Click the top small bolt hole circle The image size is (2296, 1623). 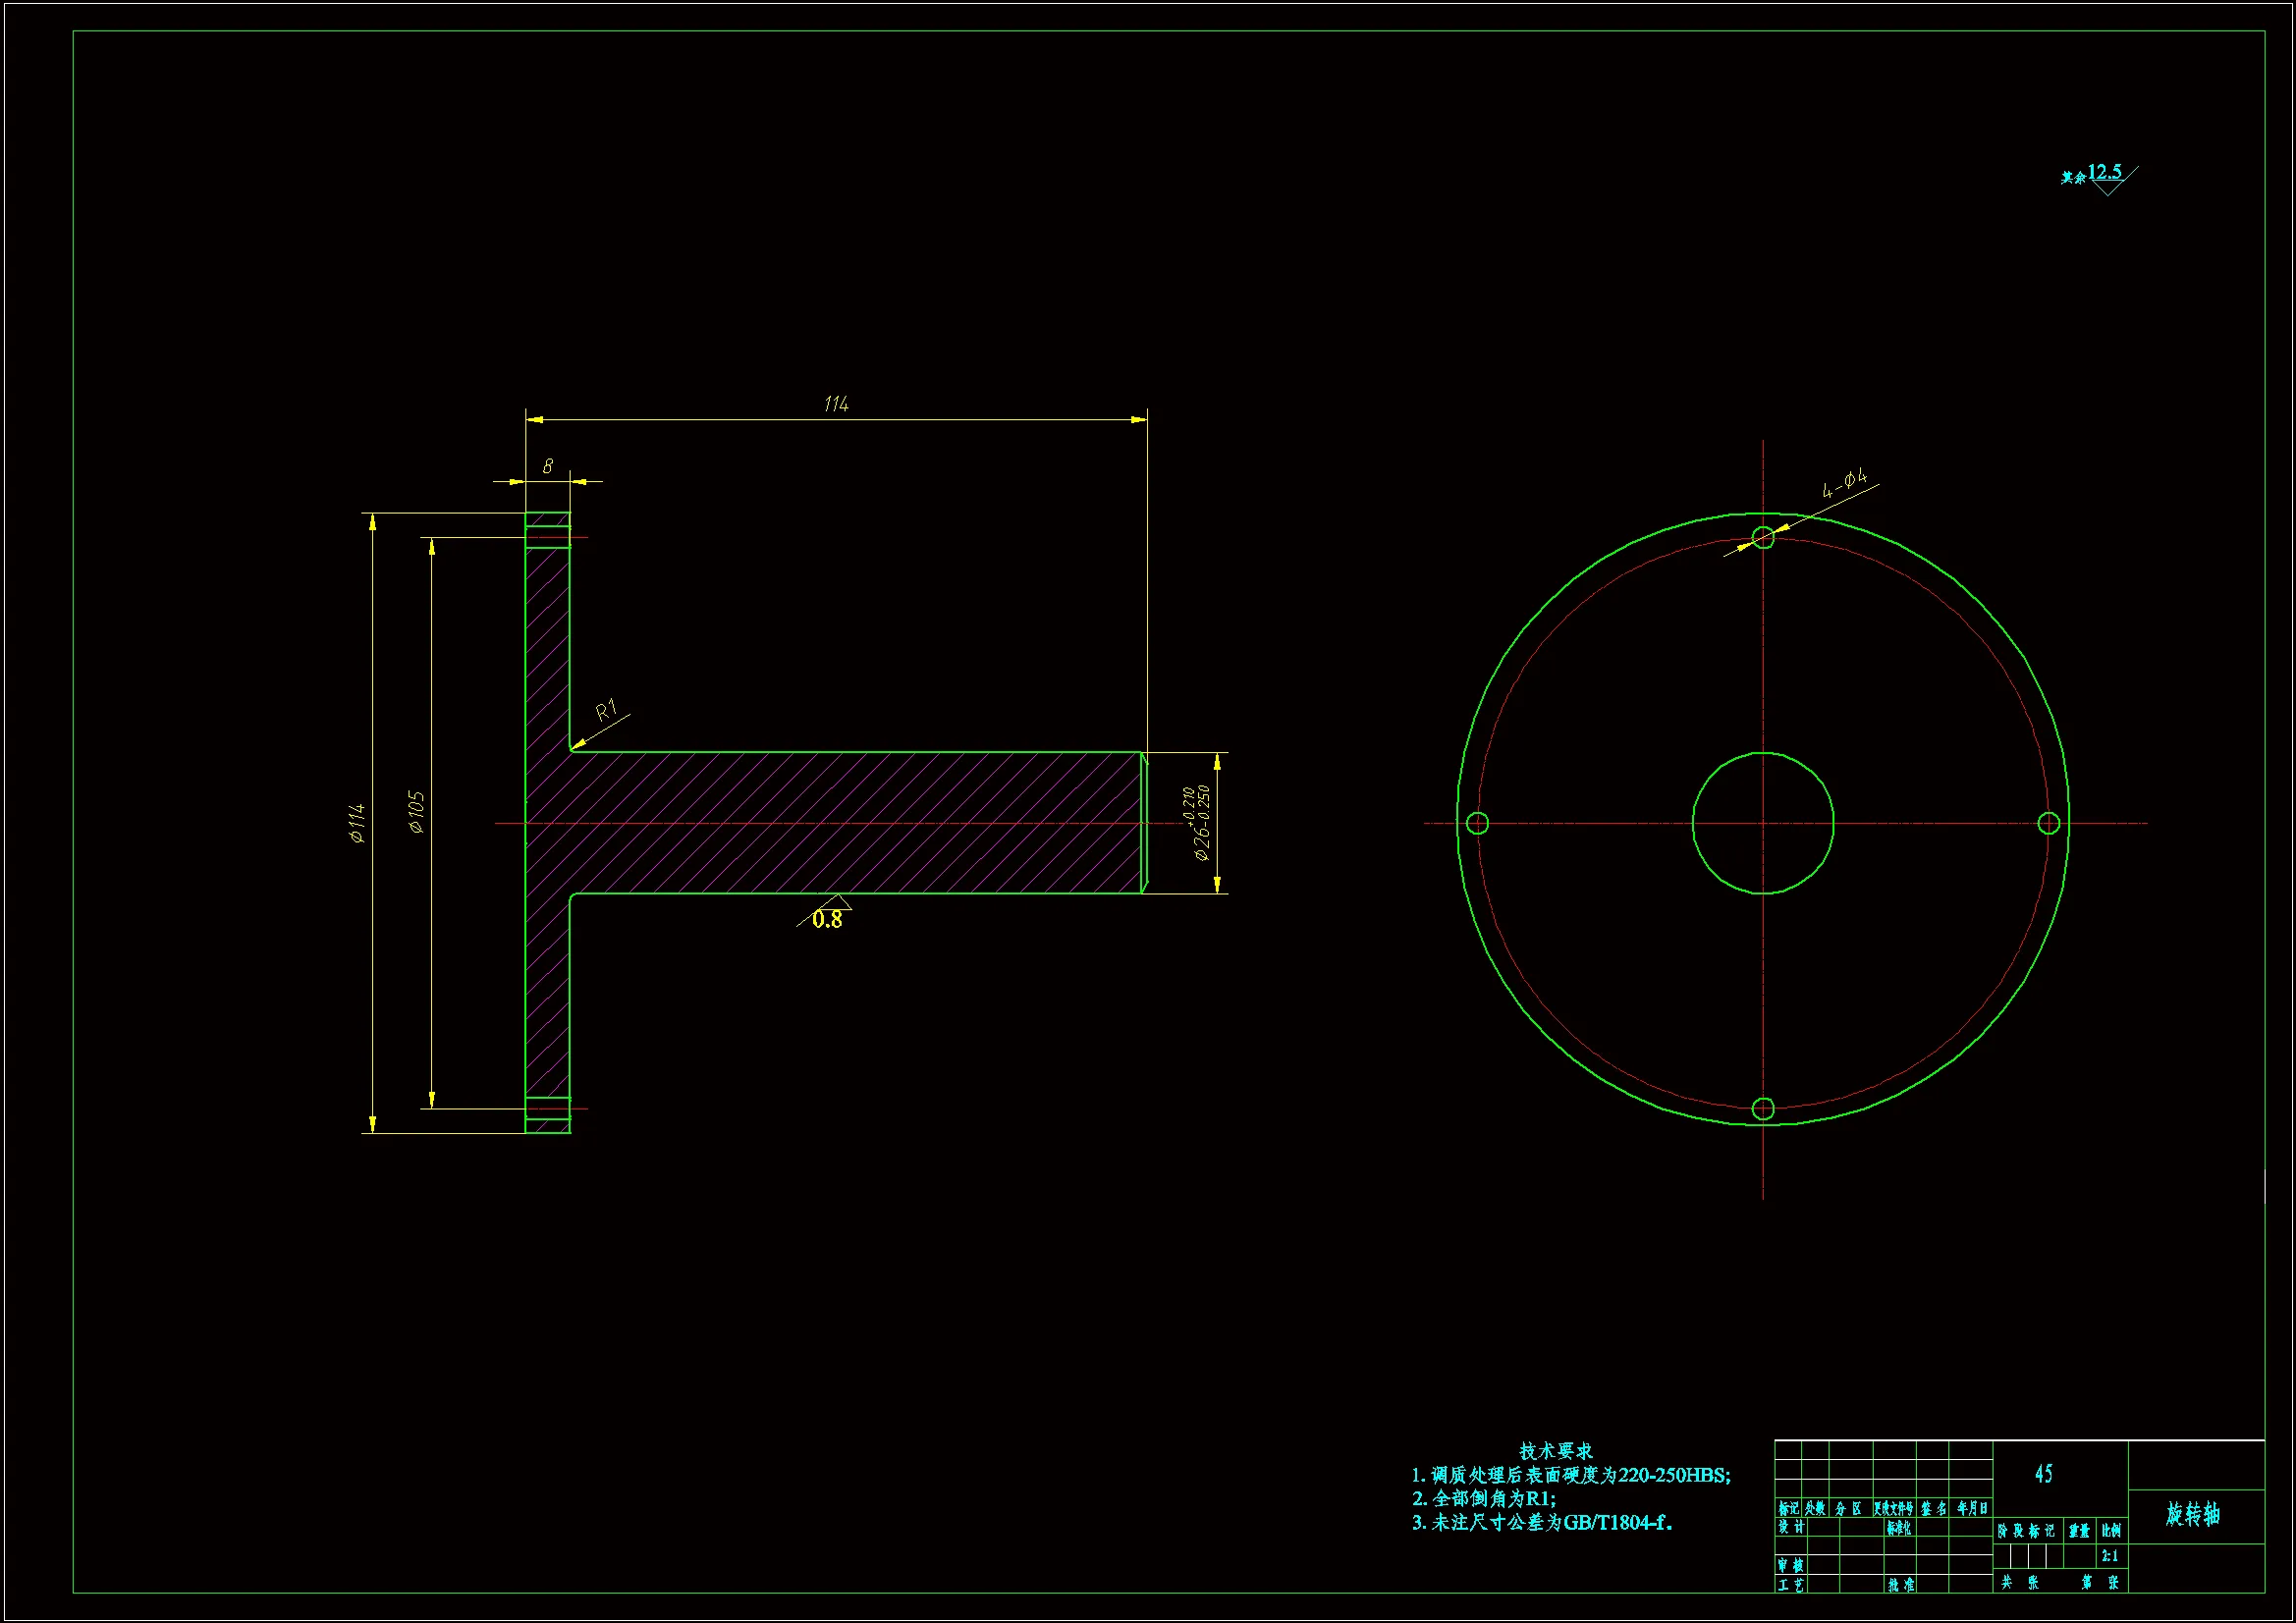point(1763,538)
